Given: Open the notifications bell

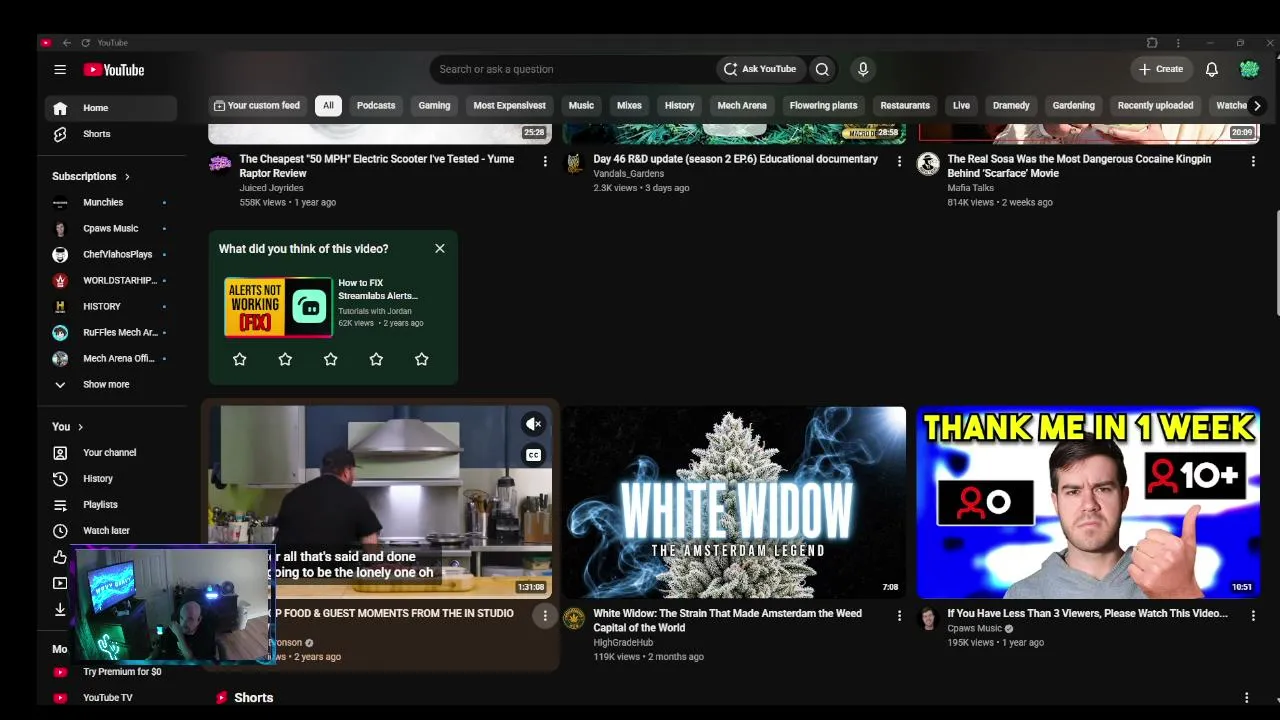Looking at the screenshot, I should click(x=1211, y=69).
